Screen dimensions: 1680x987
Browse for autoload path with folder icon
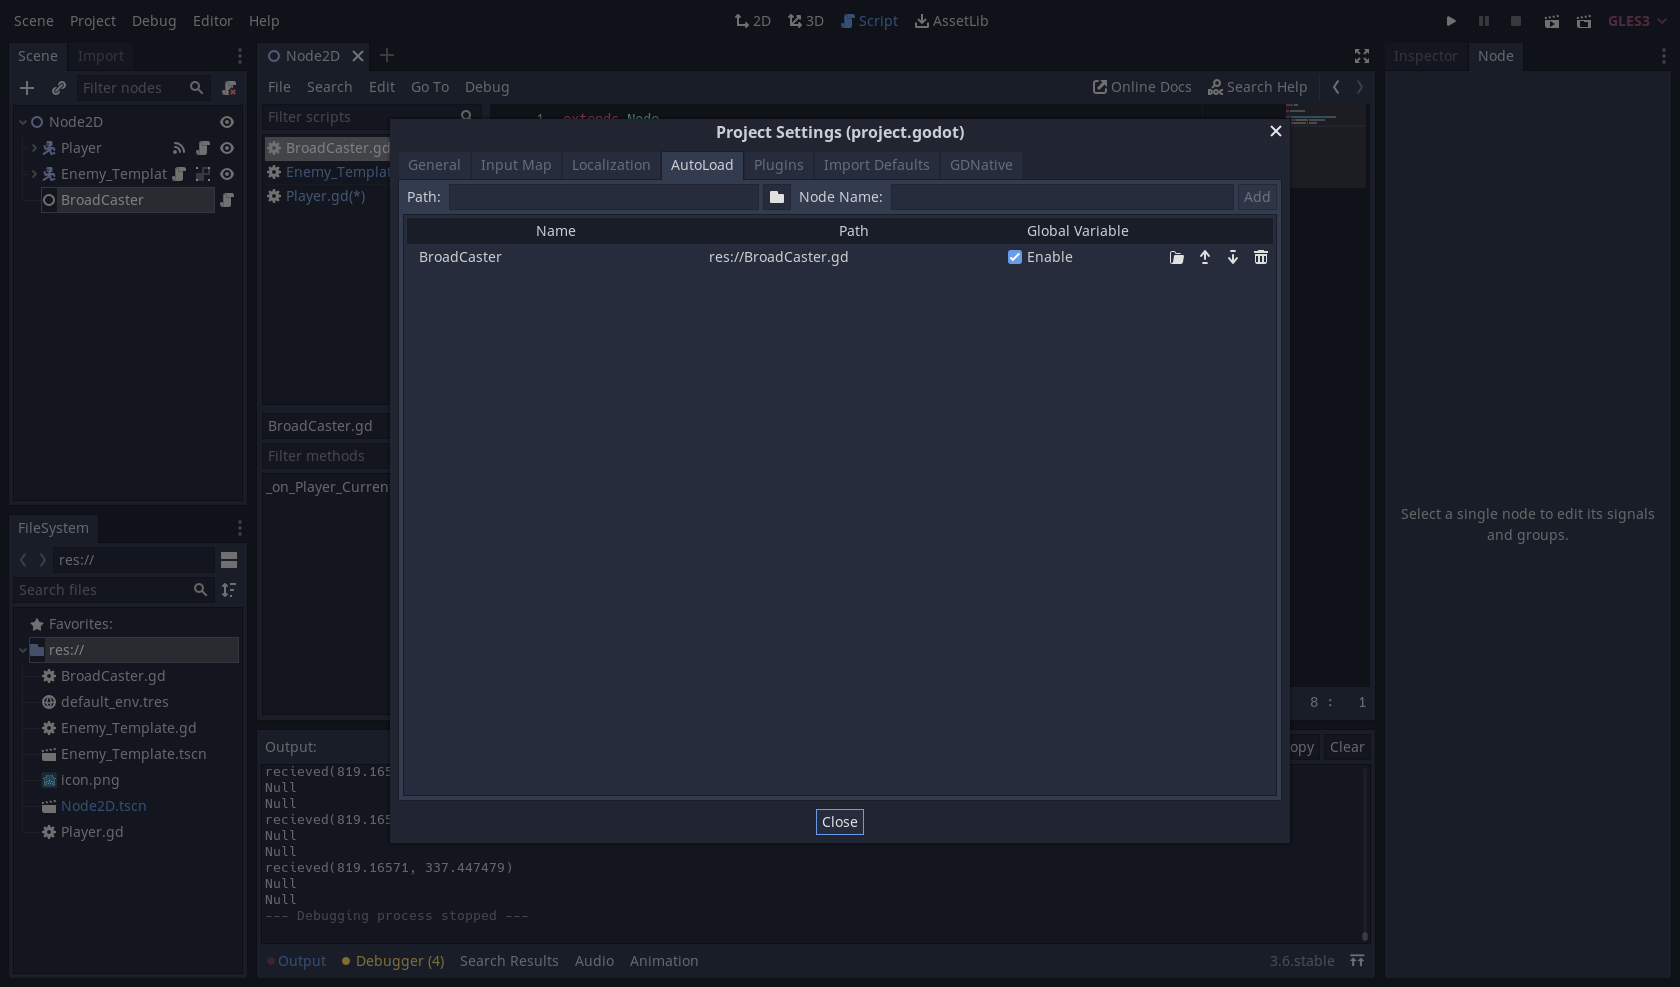tap(777, 197)
